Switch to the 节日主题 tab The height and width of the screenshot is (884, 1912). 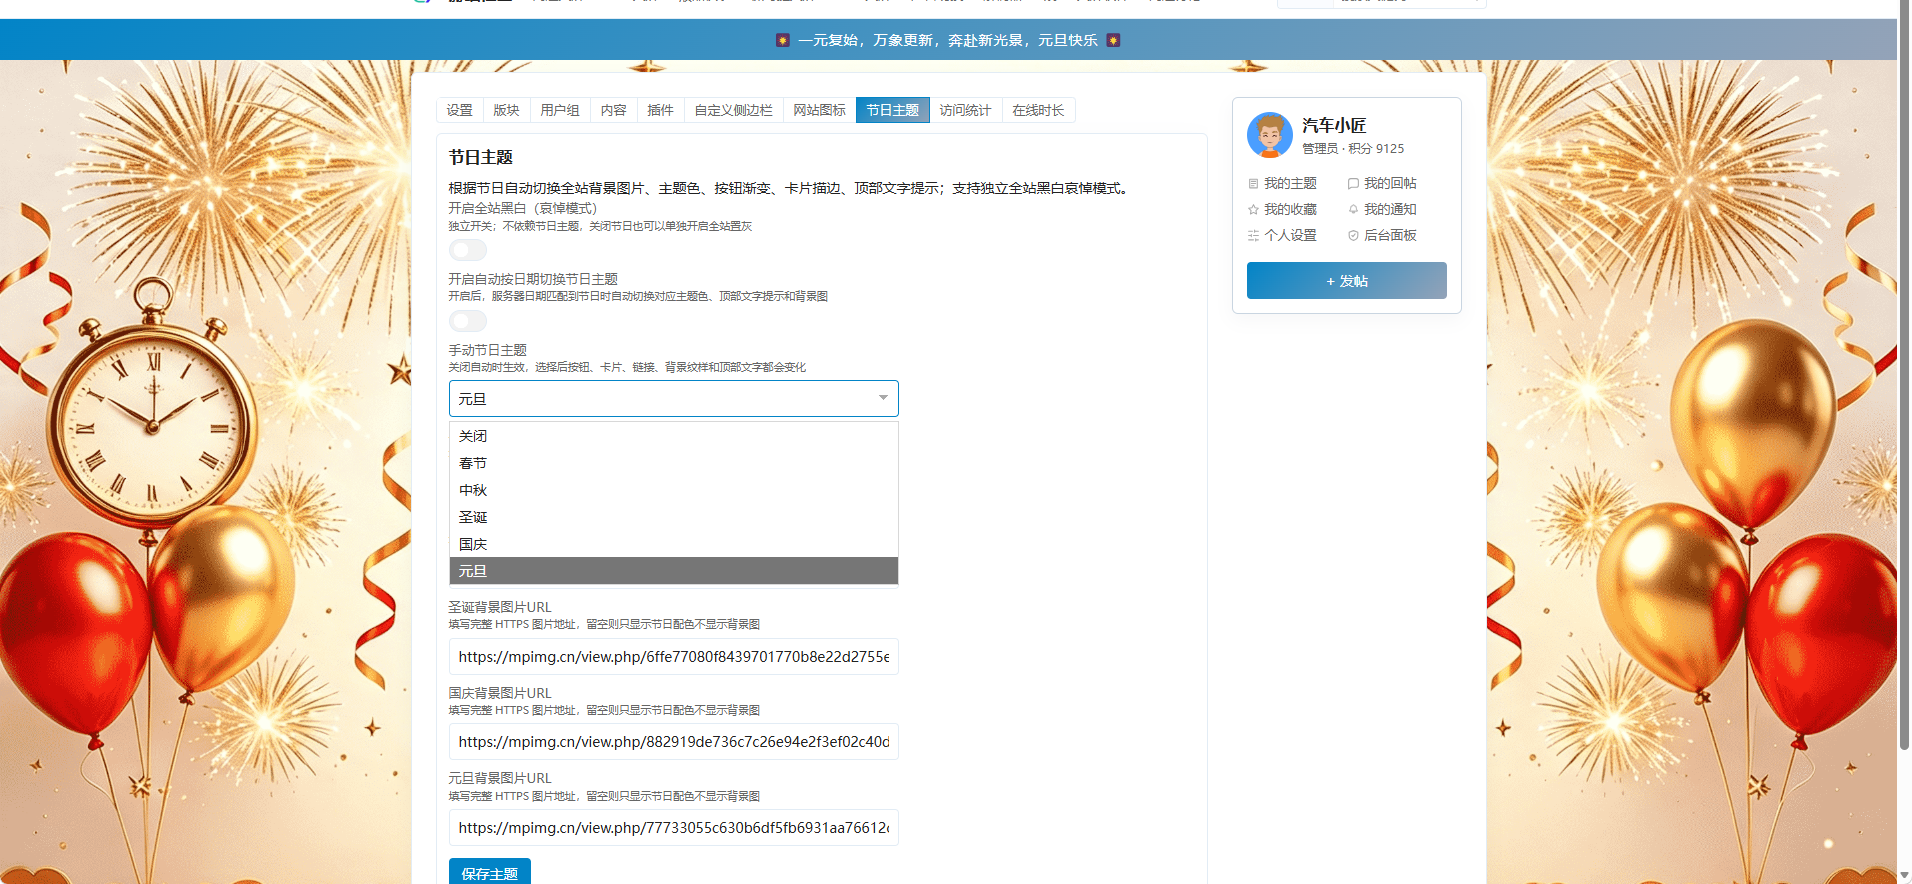pos(893,110)
